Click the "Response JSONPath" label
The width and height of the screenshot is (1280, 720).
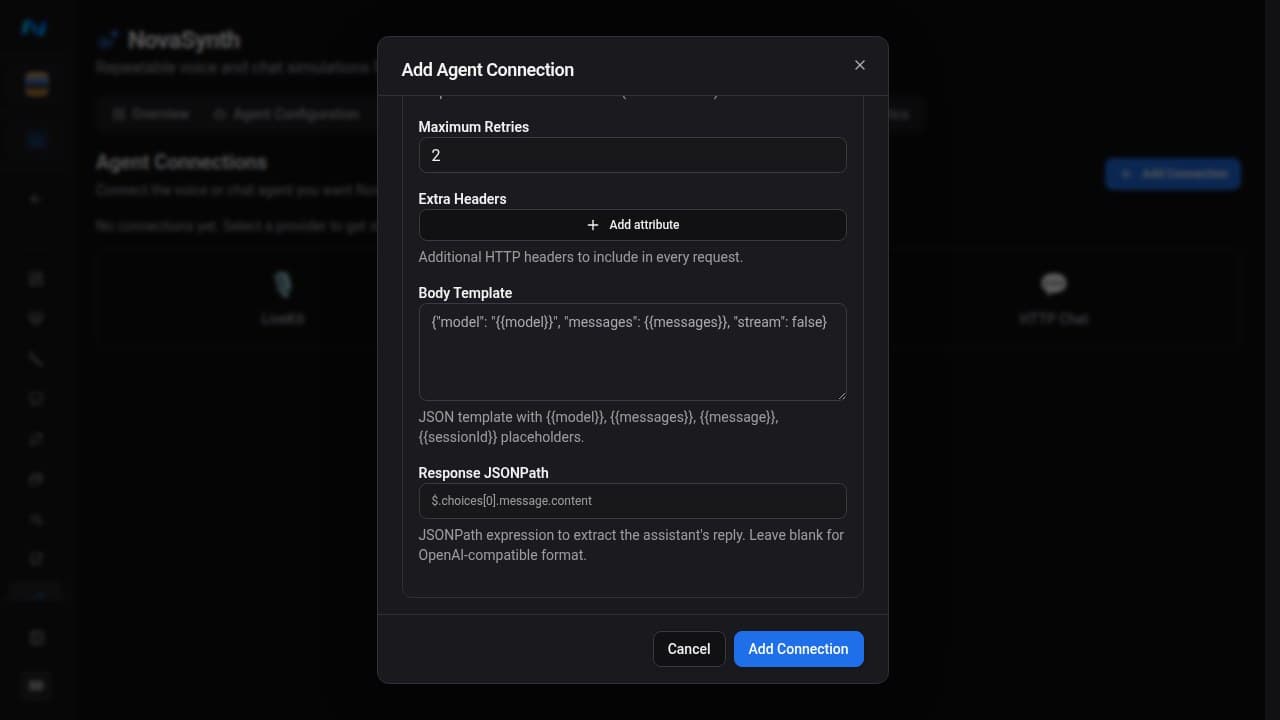pyautogui.click(x=483, y=473)
